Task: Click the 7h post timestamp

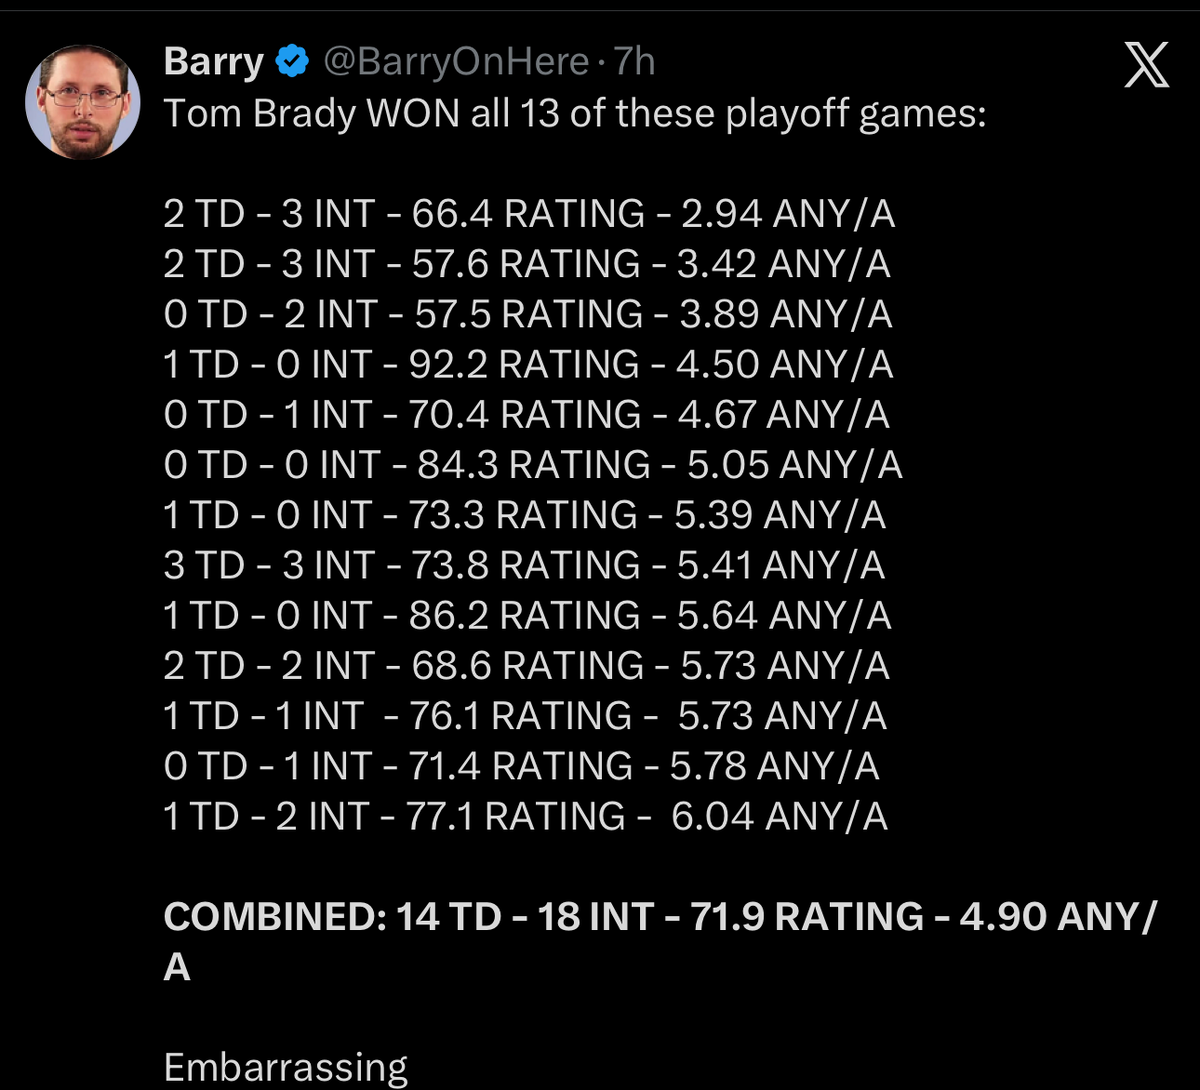Action: [x=635, y=63]
